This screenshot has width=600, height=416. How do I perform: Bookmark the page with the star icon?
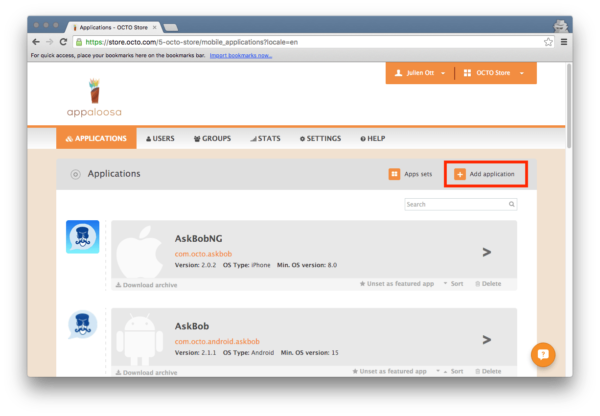coord(548,42)
